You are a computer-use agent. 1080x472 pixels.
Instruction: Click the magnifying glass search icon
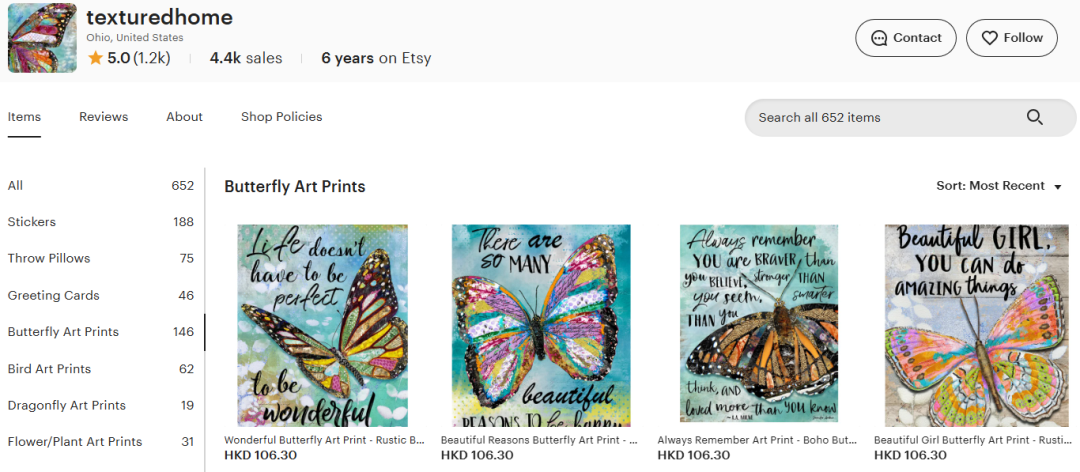point(1035,118)
